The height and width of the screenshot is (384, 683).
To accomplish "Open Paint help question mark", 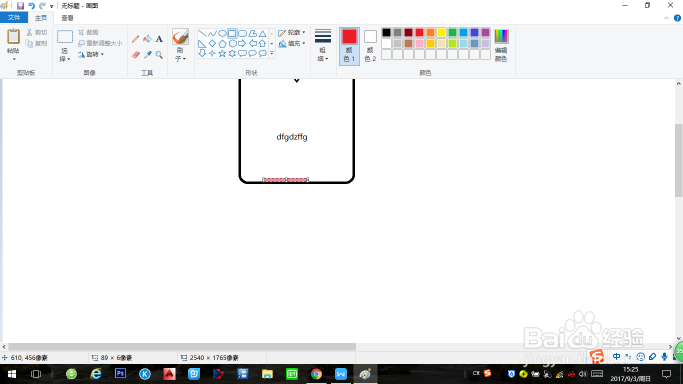I will [677, 18].
